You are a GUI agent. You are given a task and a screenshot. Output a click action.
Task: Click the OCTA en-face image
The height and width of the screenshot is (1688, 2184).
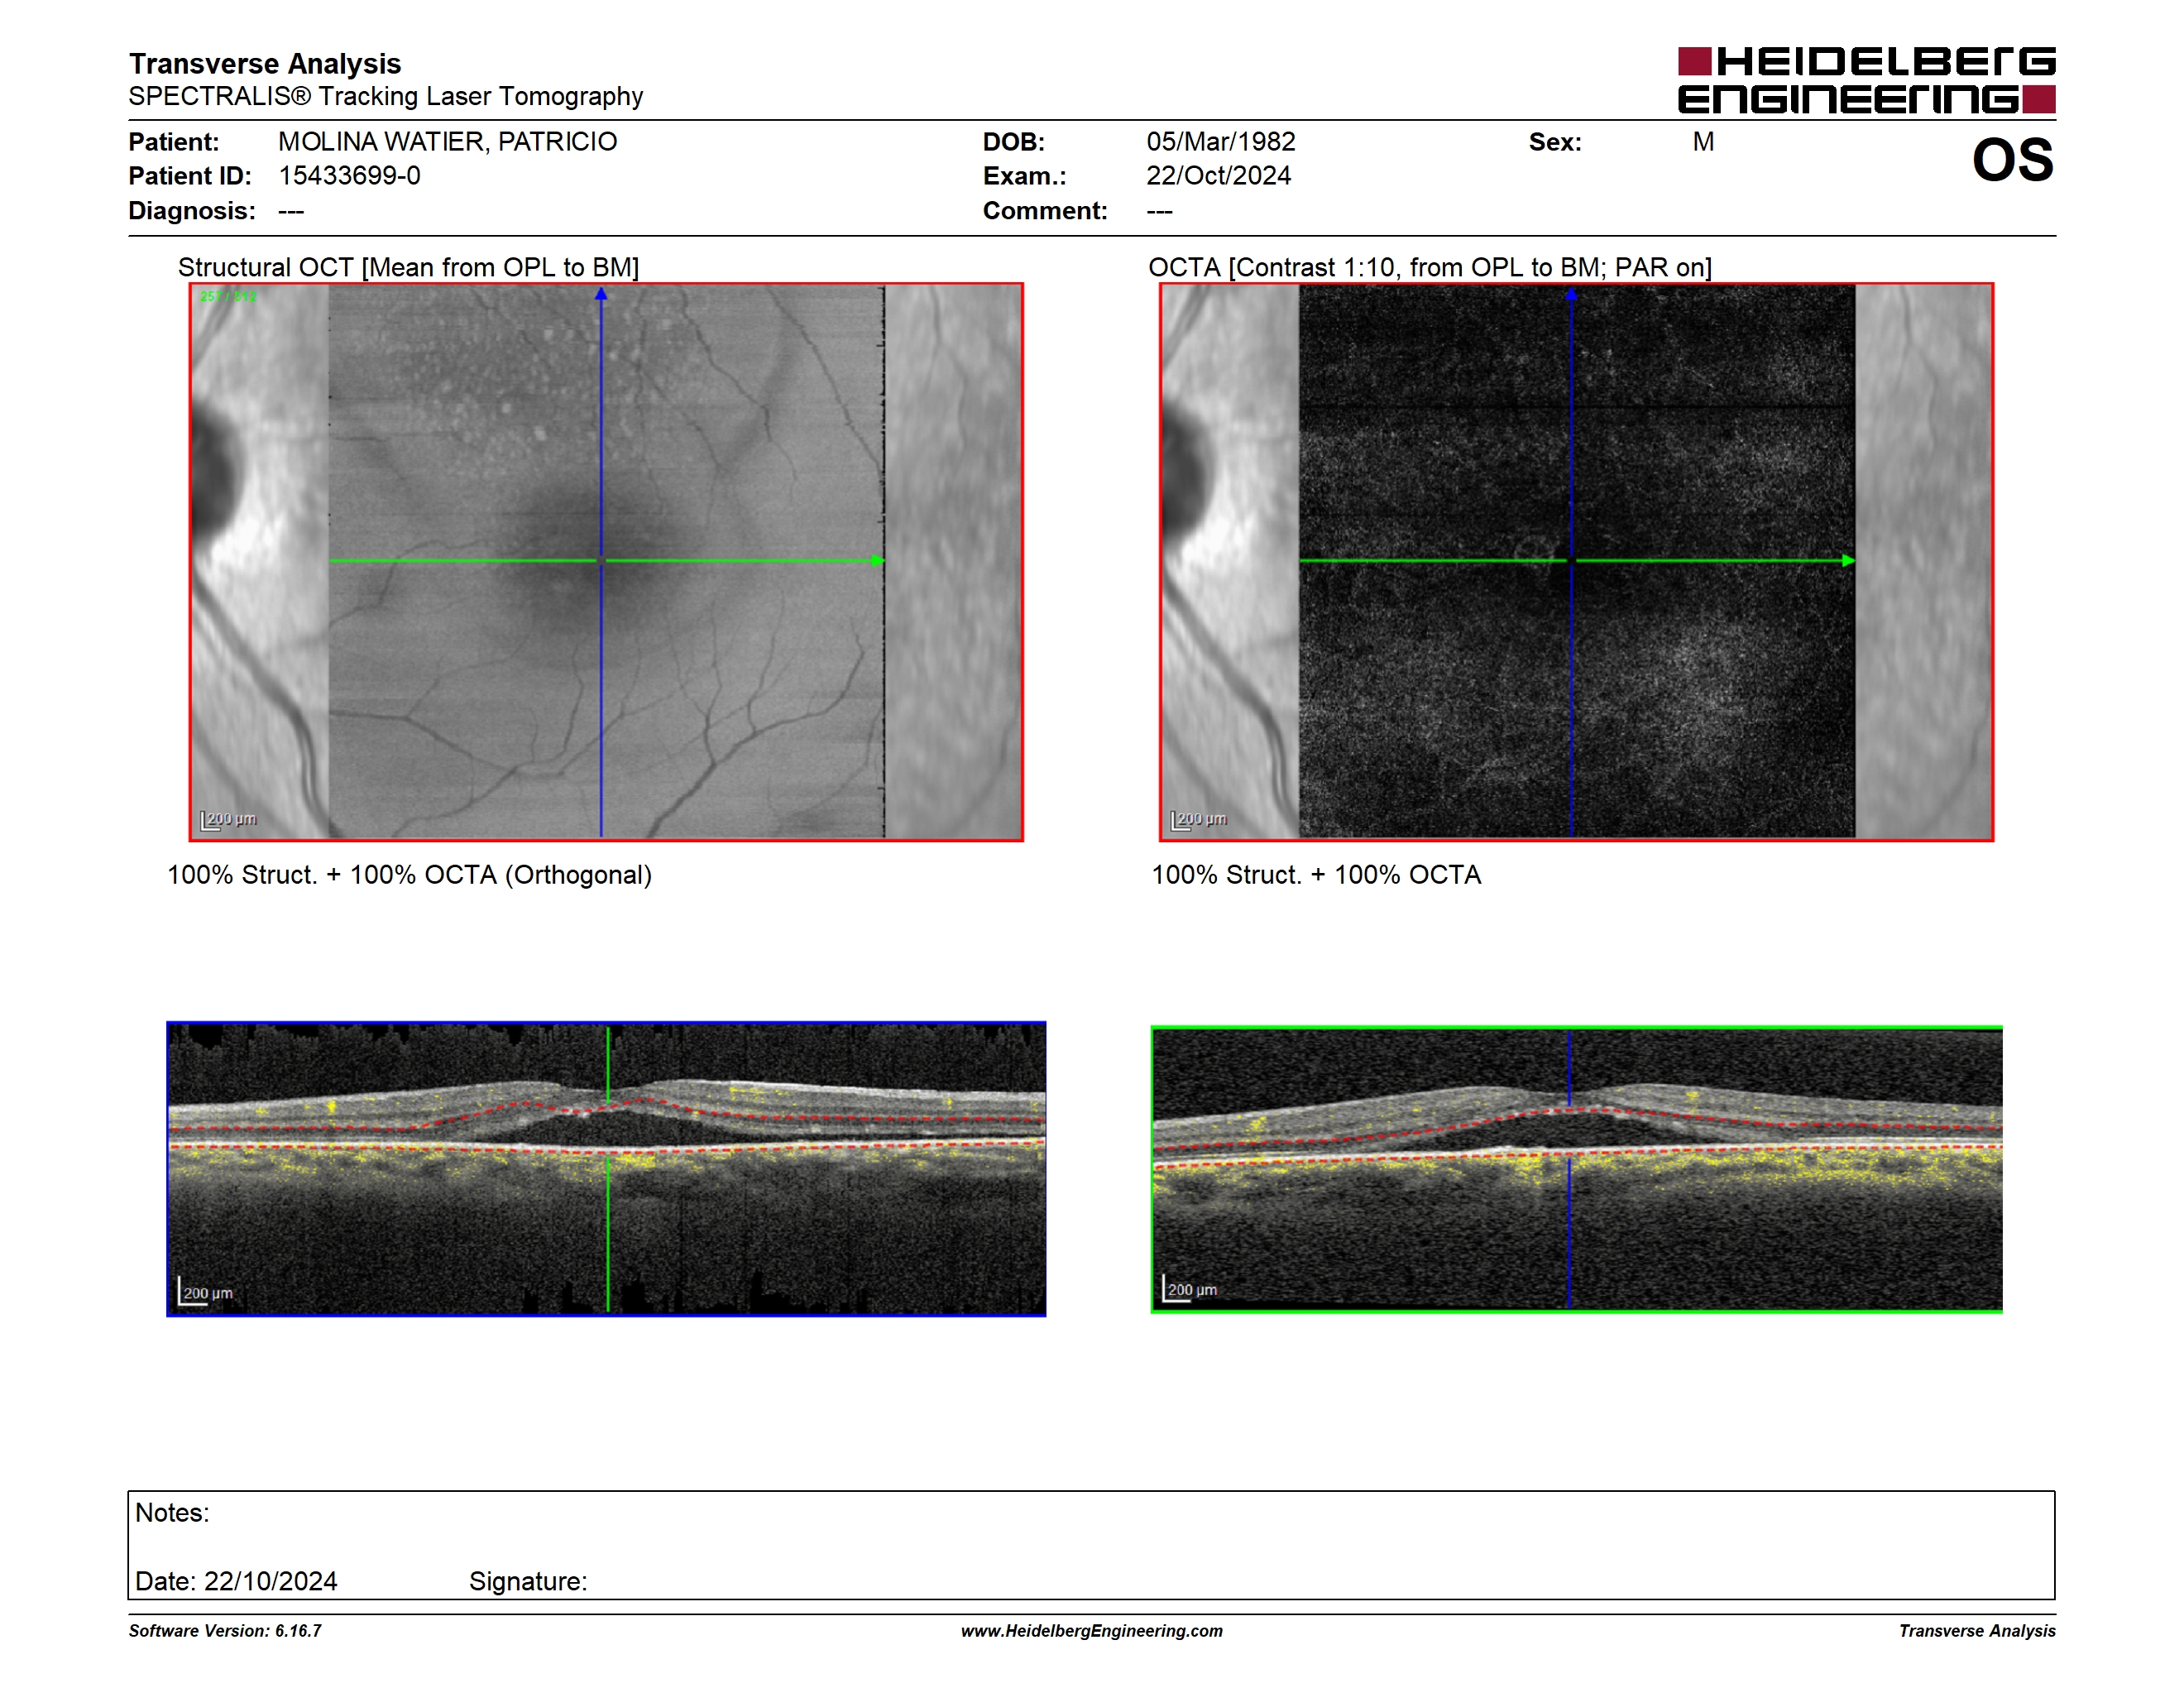[x=1577, y=562]
